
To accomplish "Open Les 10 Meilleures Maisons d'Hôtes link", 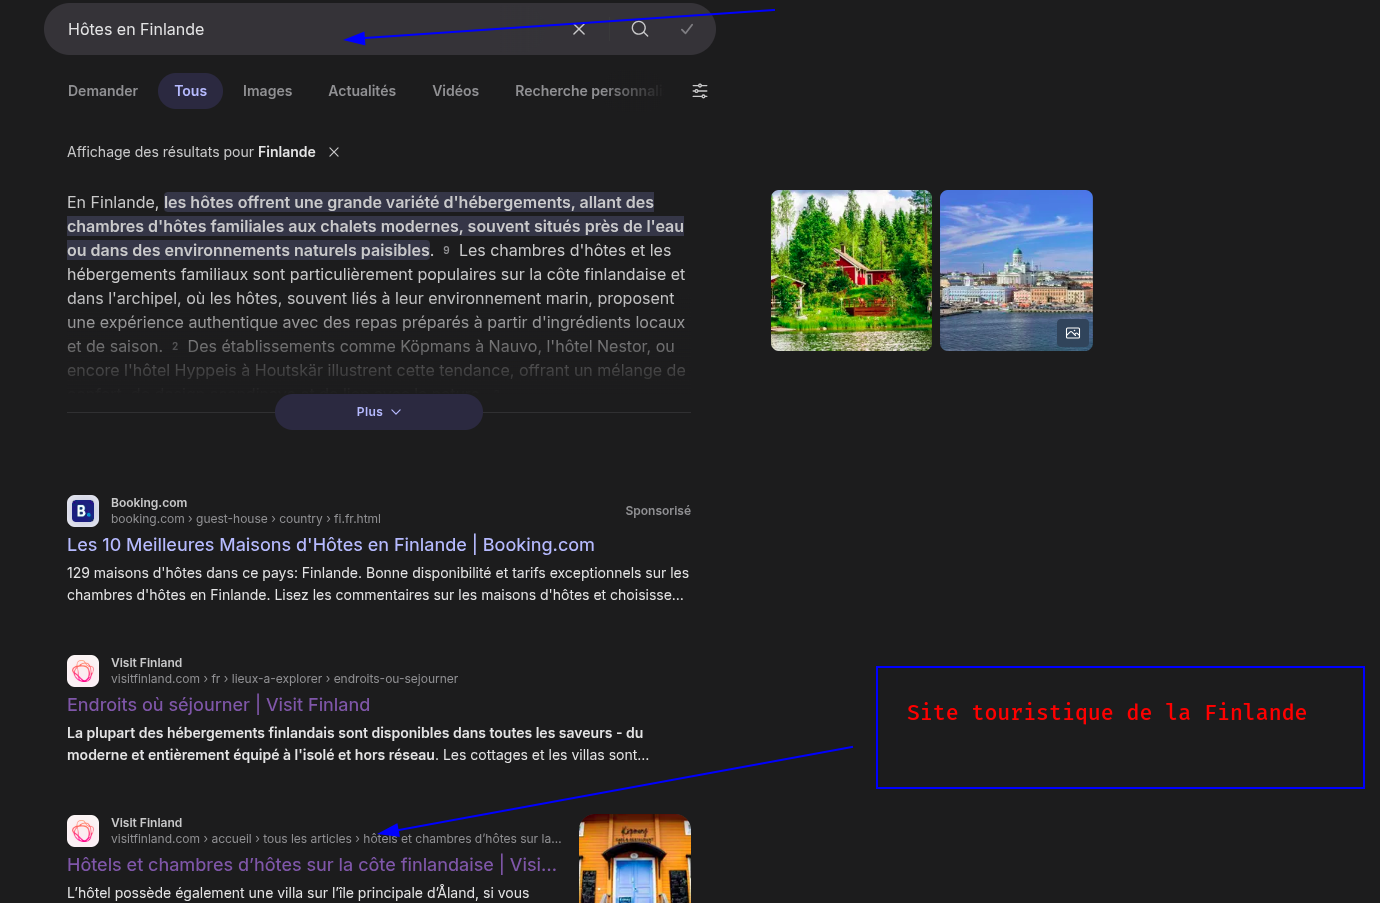I will pos(331,545).
